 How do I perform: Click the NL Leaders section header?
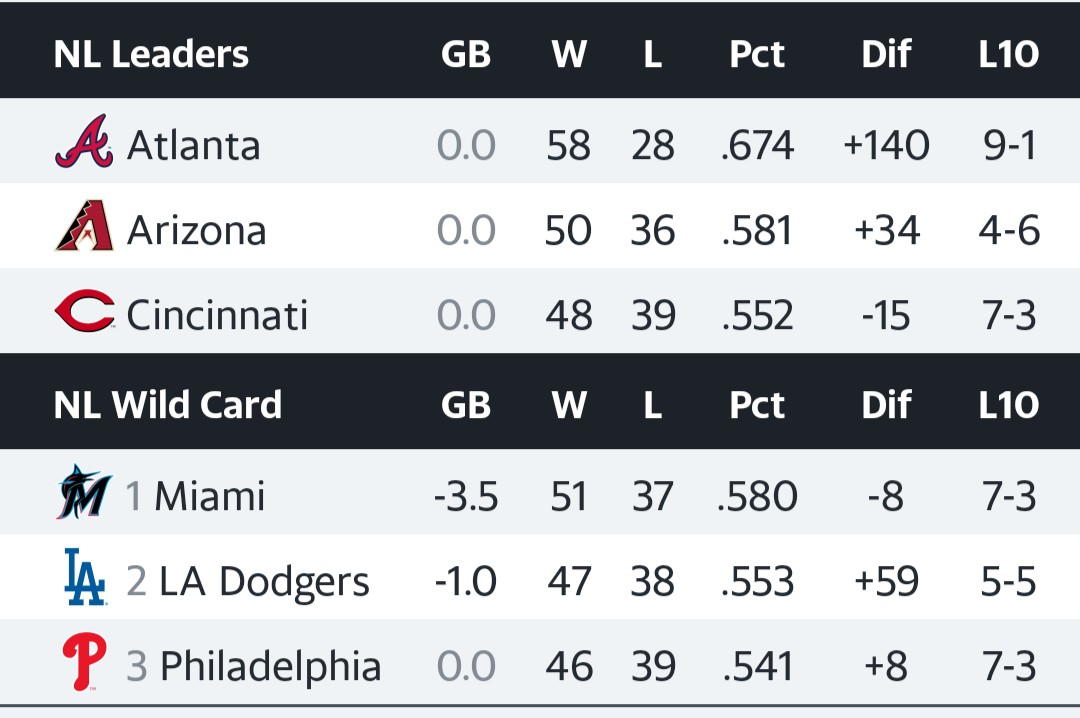click(151, 54)
